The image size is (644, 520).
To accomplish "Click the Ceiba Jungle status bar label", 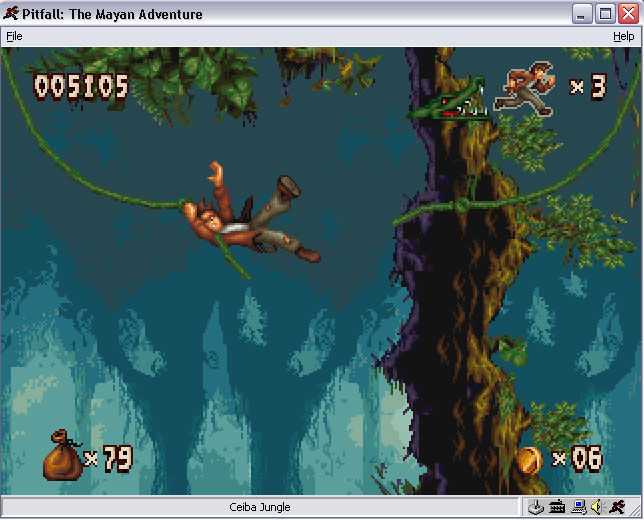I will 259,507.
